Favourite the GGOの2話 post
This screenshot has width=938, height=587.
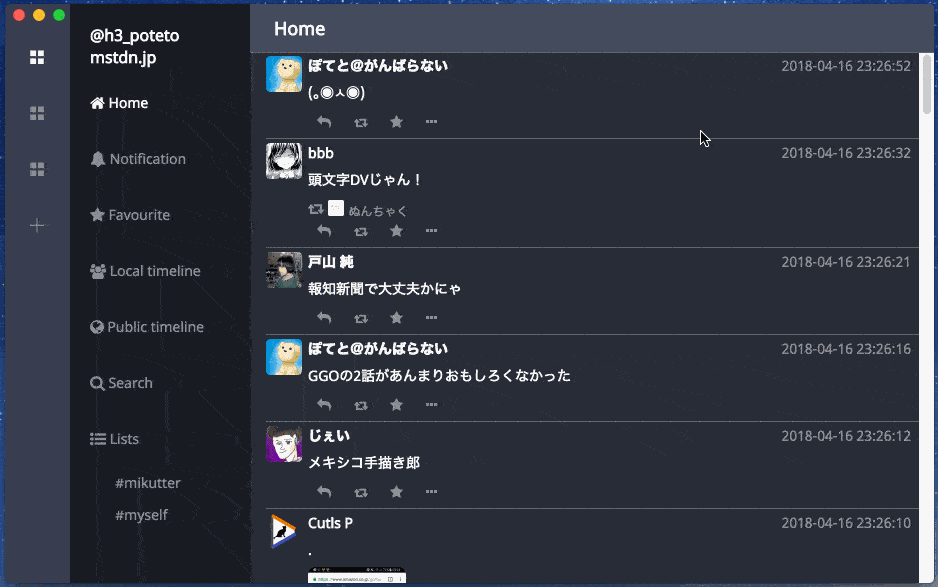[x=397, y=405]
